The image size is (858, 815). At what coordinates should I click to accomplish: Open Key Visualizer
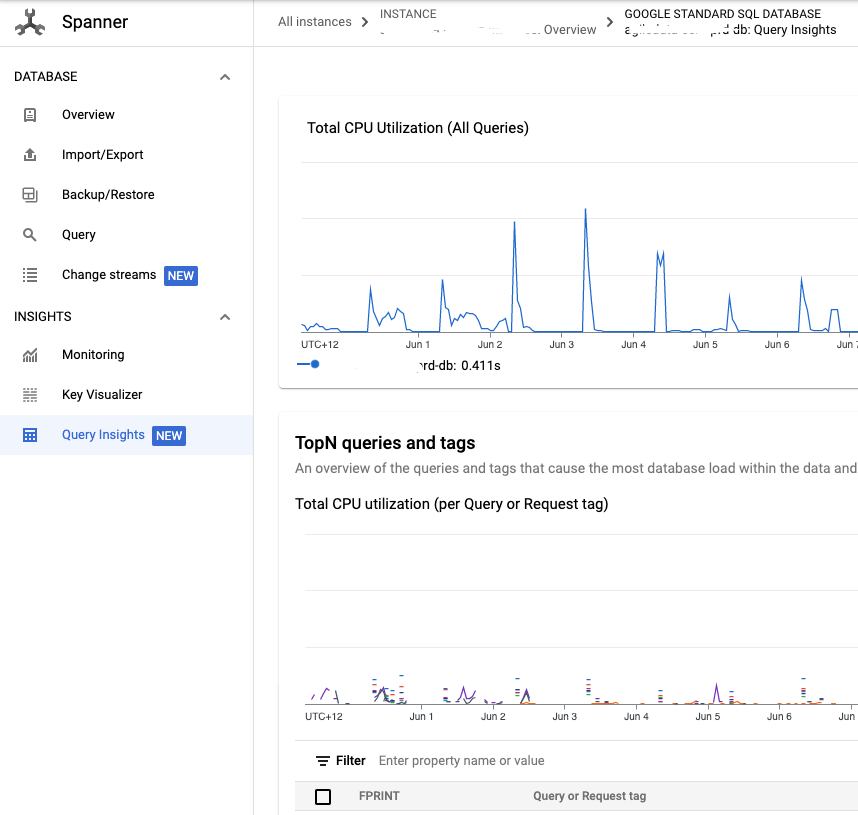click(x=102, y=395)
